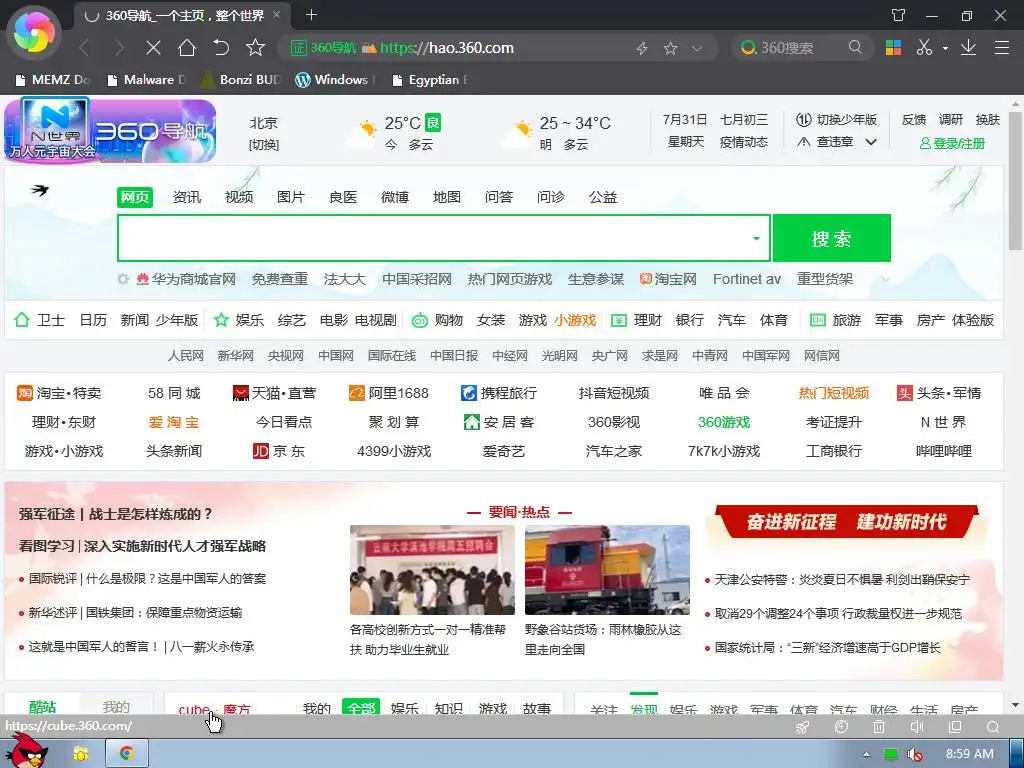The width and height of the screenshot is (1024, 768).
Task: Open Bonzi BUD bookmark
Action: (x=241, y=80)
